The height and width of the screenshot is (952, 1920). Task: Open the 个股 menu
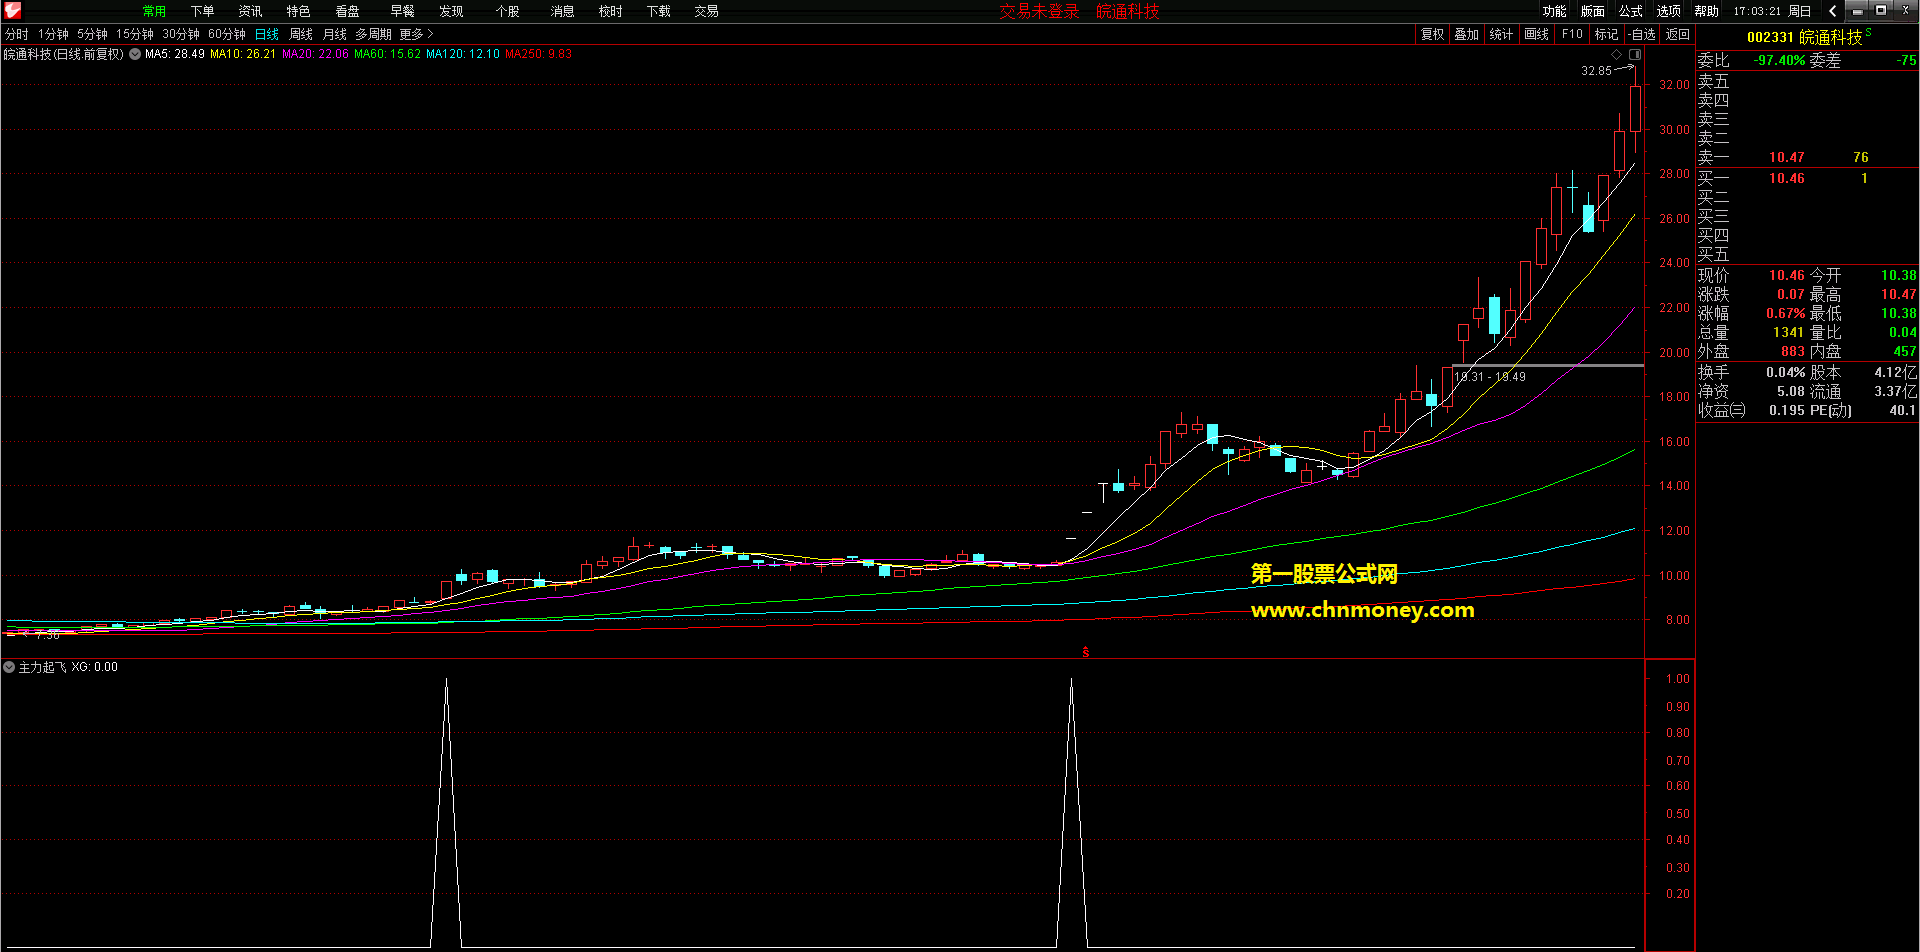(x=507, y=11)
